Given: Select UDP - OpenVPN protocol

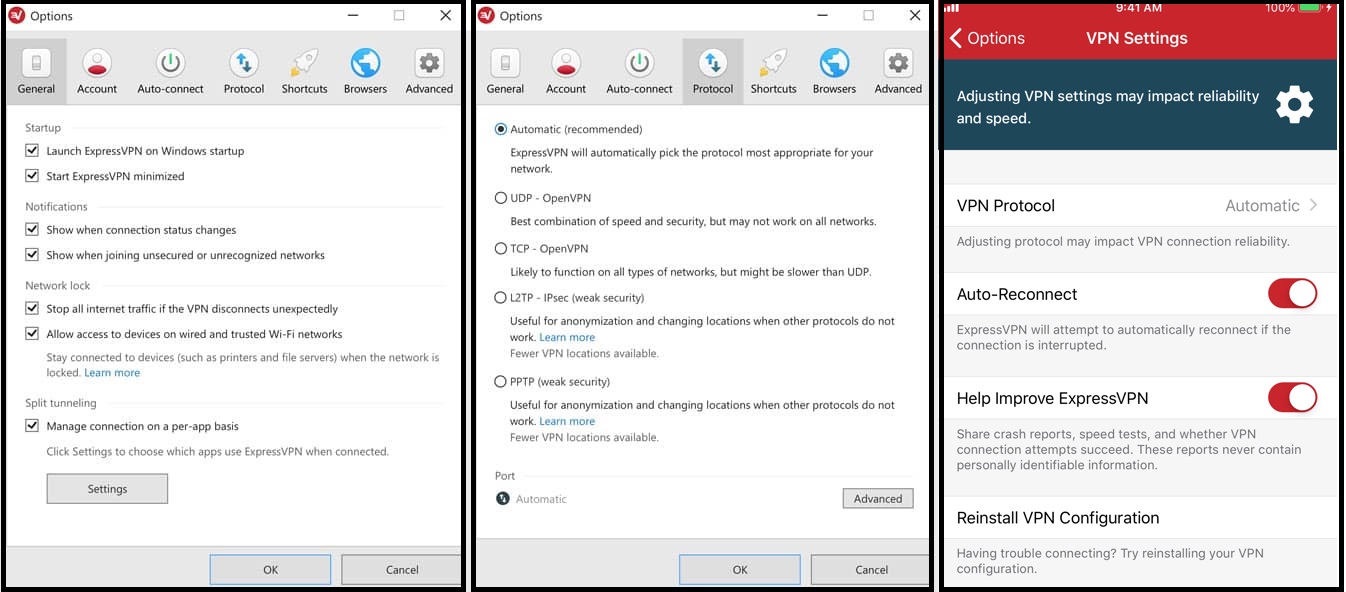Looking at the screenshot, I should click(501, 198).
